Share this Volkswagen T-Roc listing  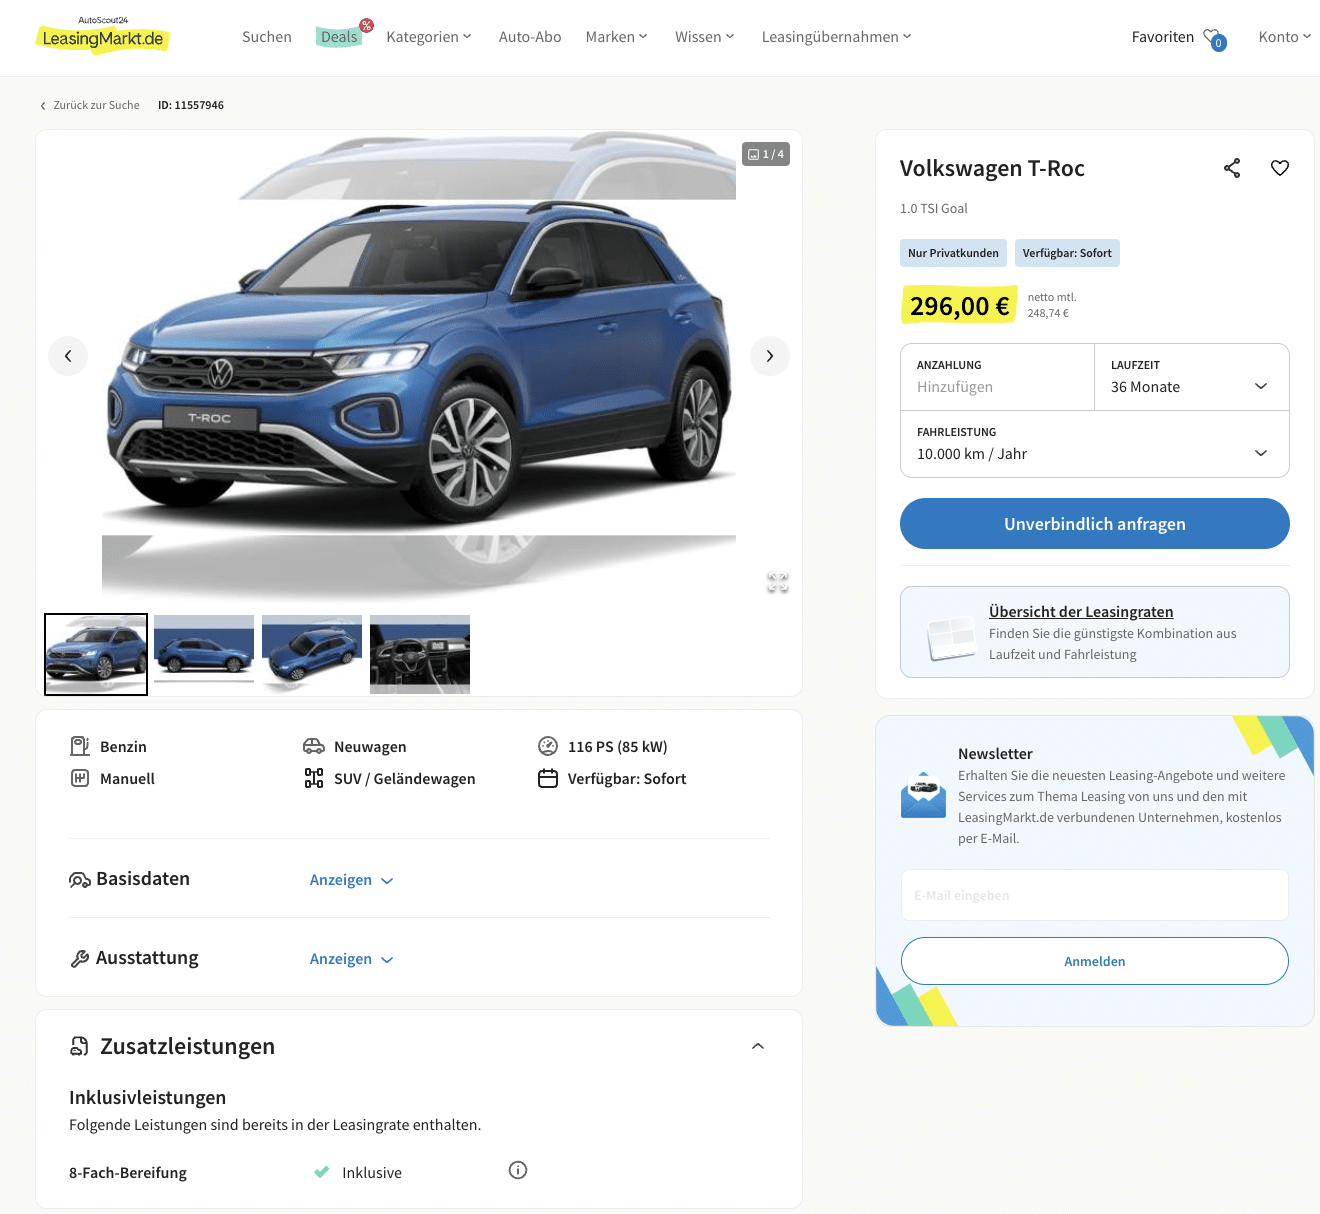[1232, 168]
